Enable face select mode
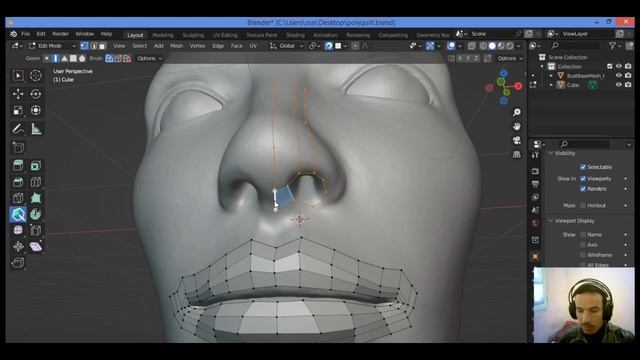Viewport: 640px width, 360px height. click(x=102, y=46)
